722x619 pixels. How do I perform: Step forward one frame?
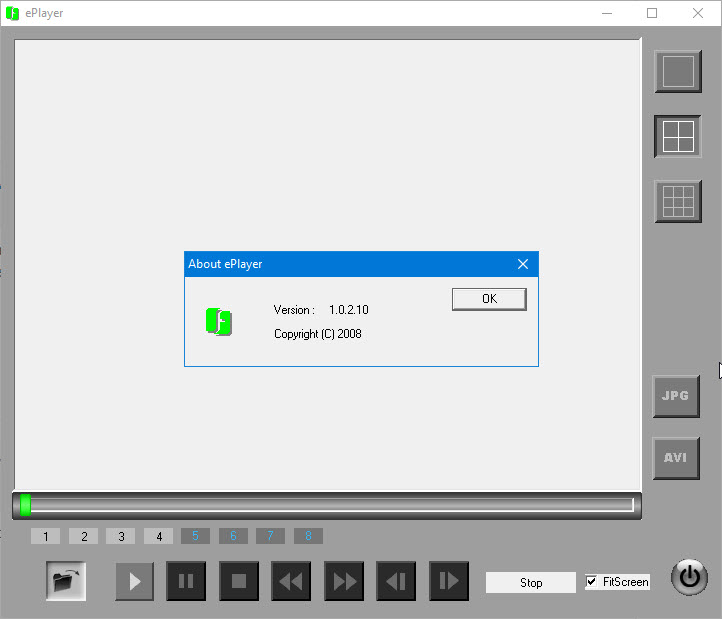click(x=449, y=581)
